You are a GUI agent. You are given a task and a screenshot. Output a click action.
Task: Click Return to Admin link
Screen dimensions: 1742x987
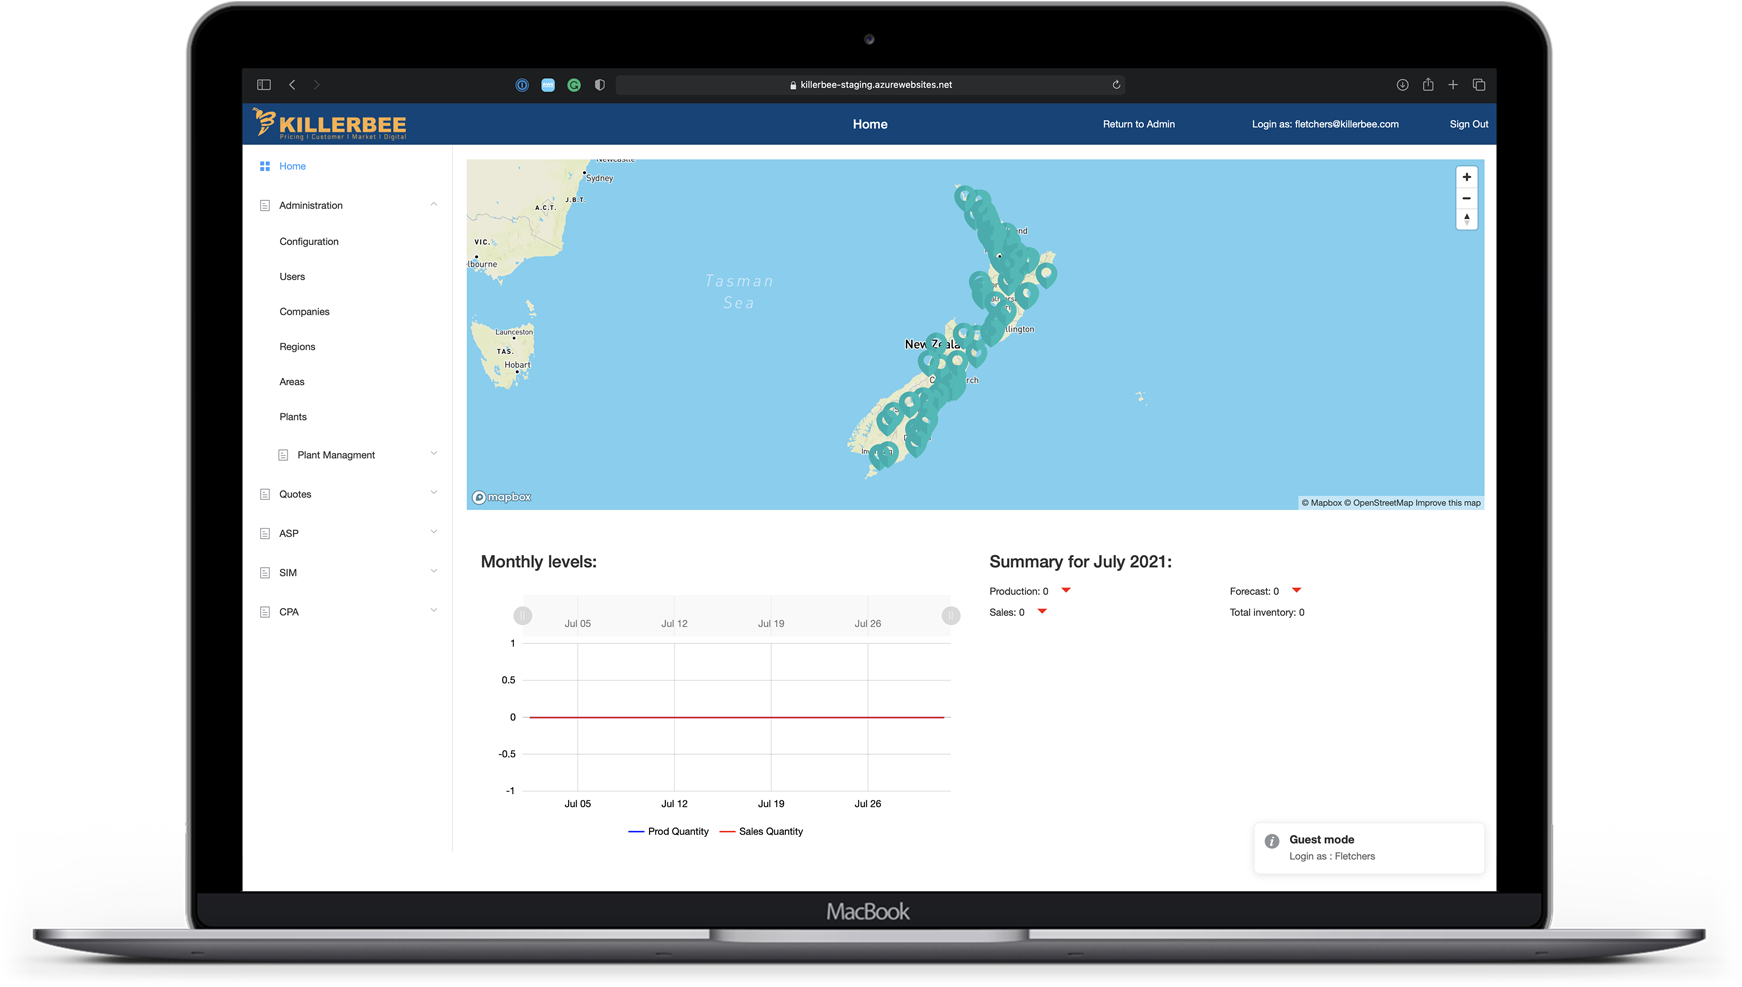(x=1139, y=124)
